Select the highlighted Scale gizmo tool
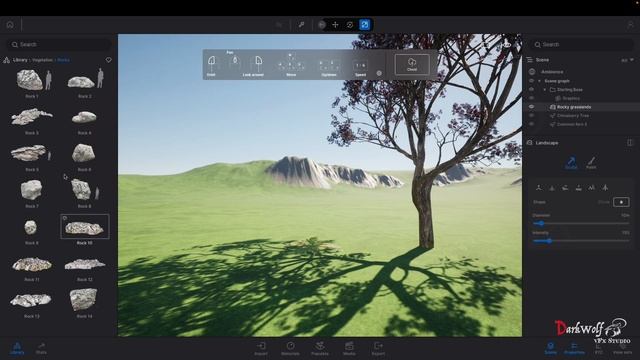640x360 pixels. pyautogui.click(x=364, y=25)
